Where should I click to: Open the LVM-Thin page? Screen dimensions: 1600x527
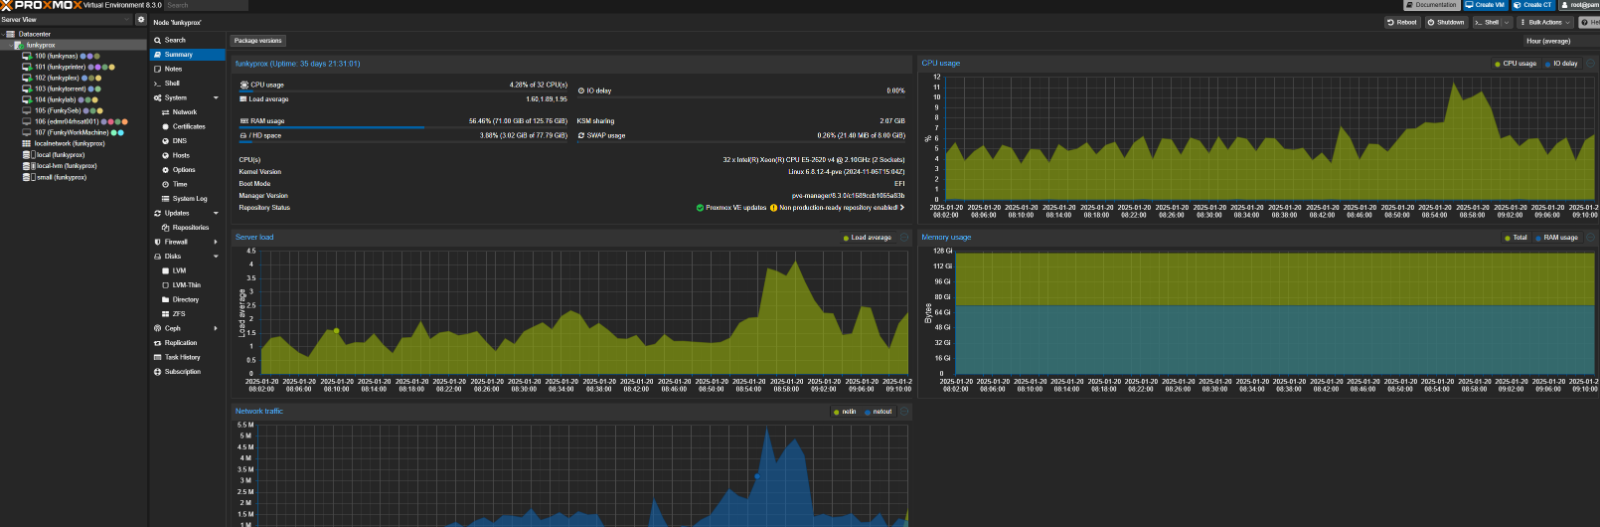[x=187, y=285]
